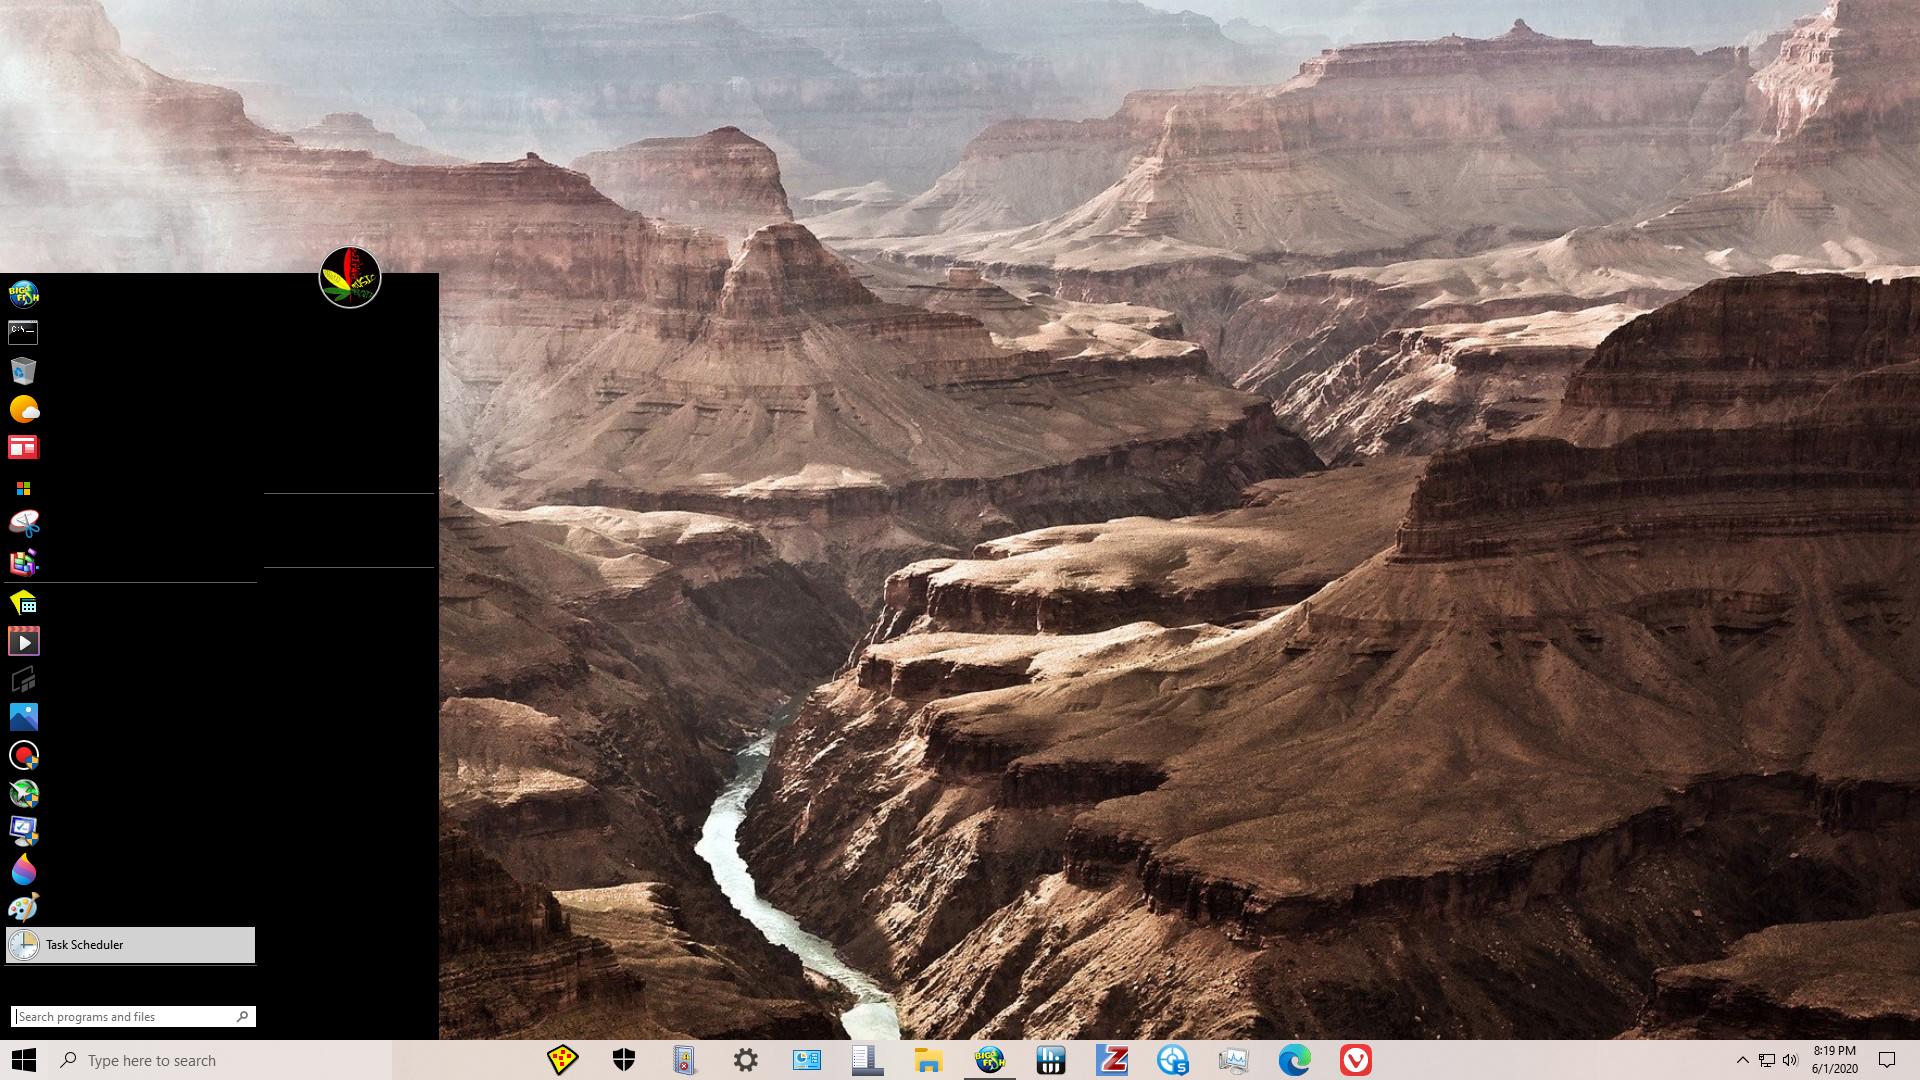Open Settings gear icon in taskbar
This screenshot has height=1080, width=1920.
pyautogui.click(x=746, y=1060)
